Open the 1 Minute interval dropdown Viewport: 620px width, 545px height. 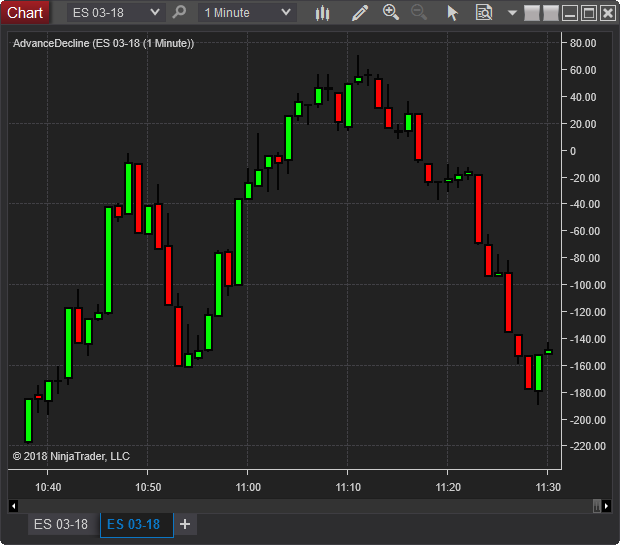click(247, 13)
